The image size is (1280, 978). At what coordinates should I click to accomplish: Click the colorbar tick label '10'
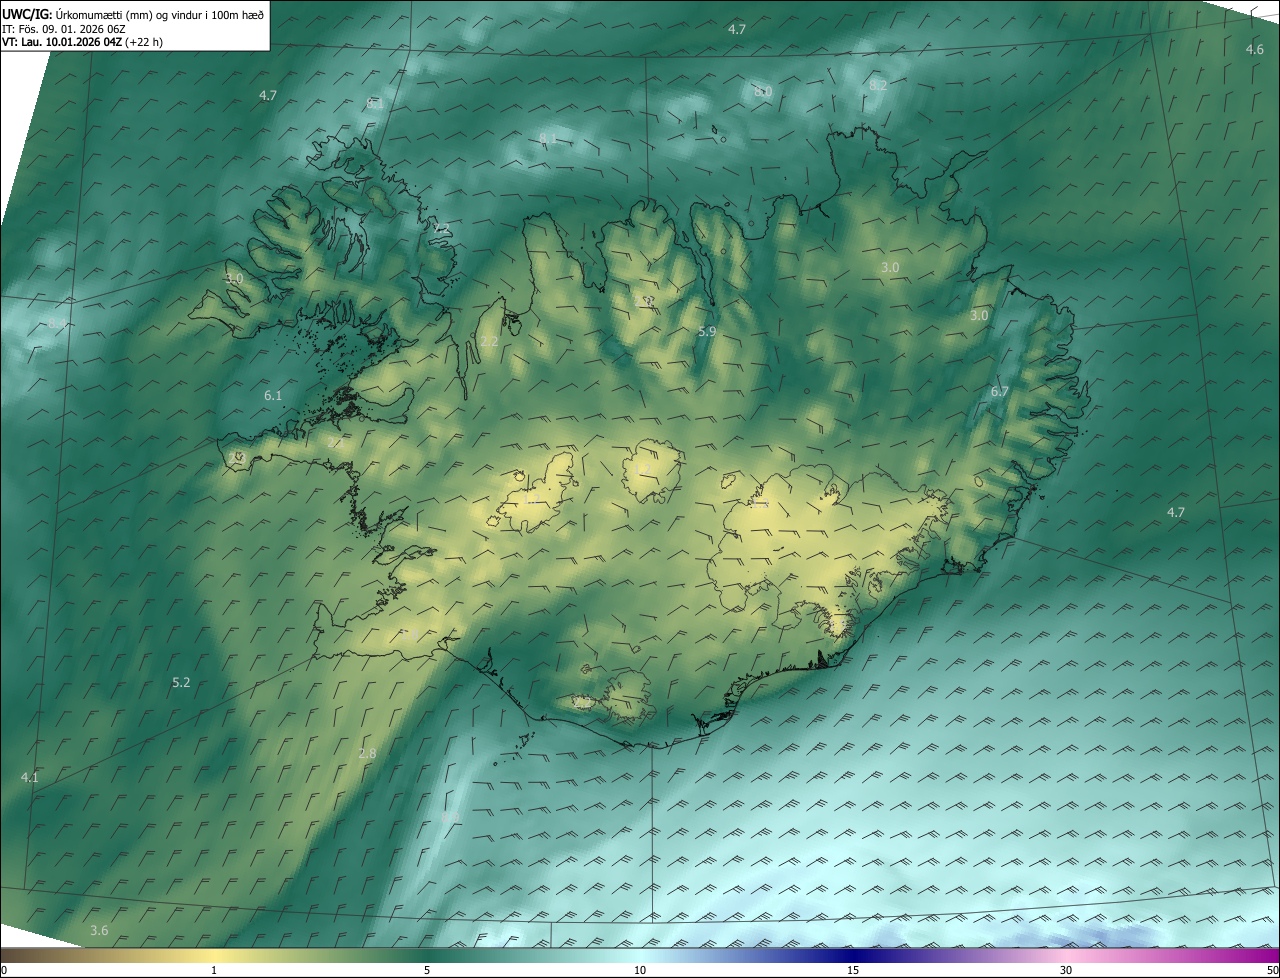coord(640,971)
